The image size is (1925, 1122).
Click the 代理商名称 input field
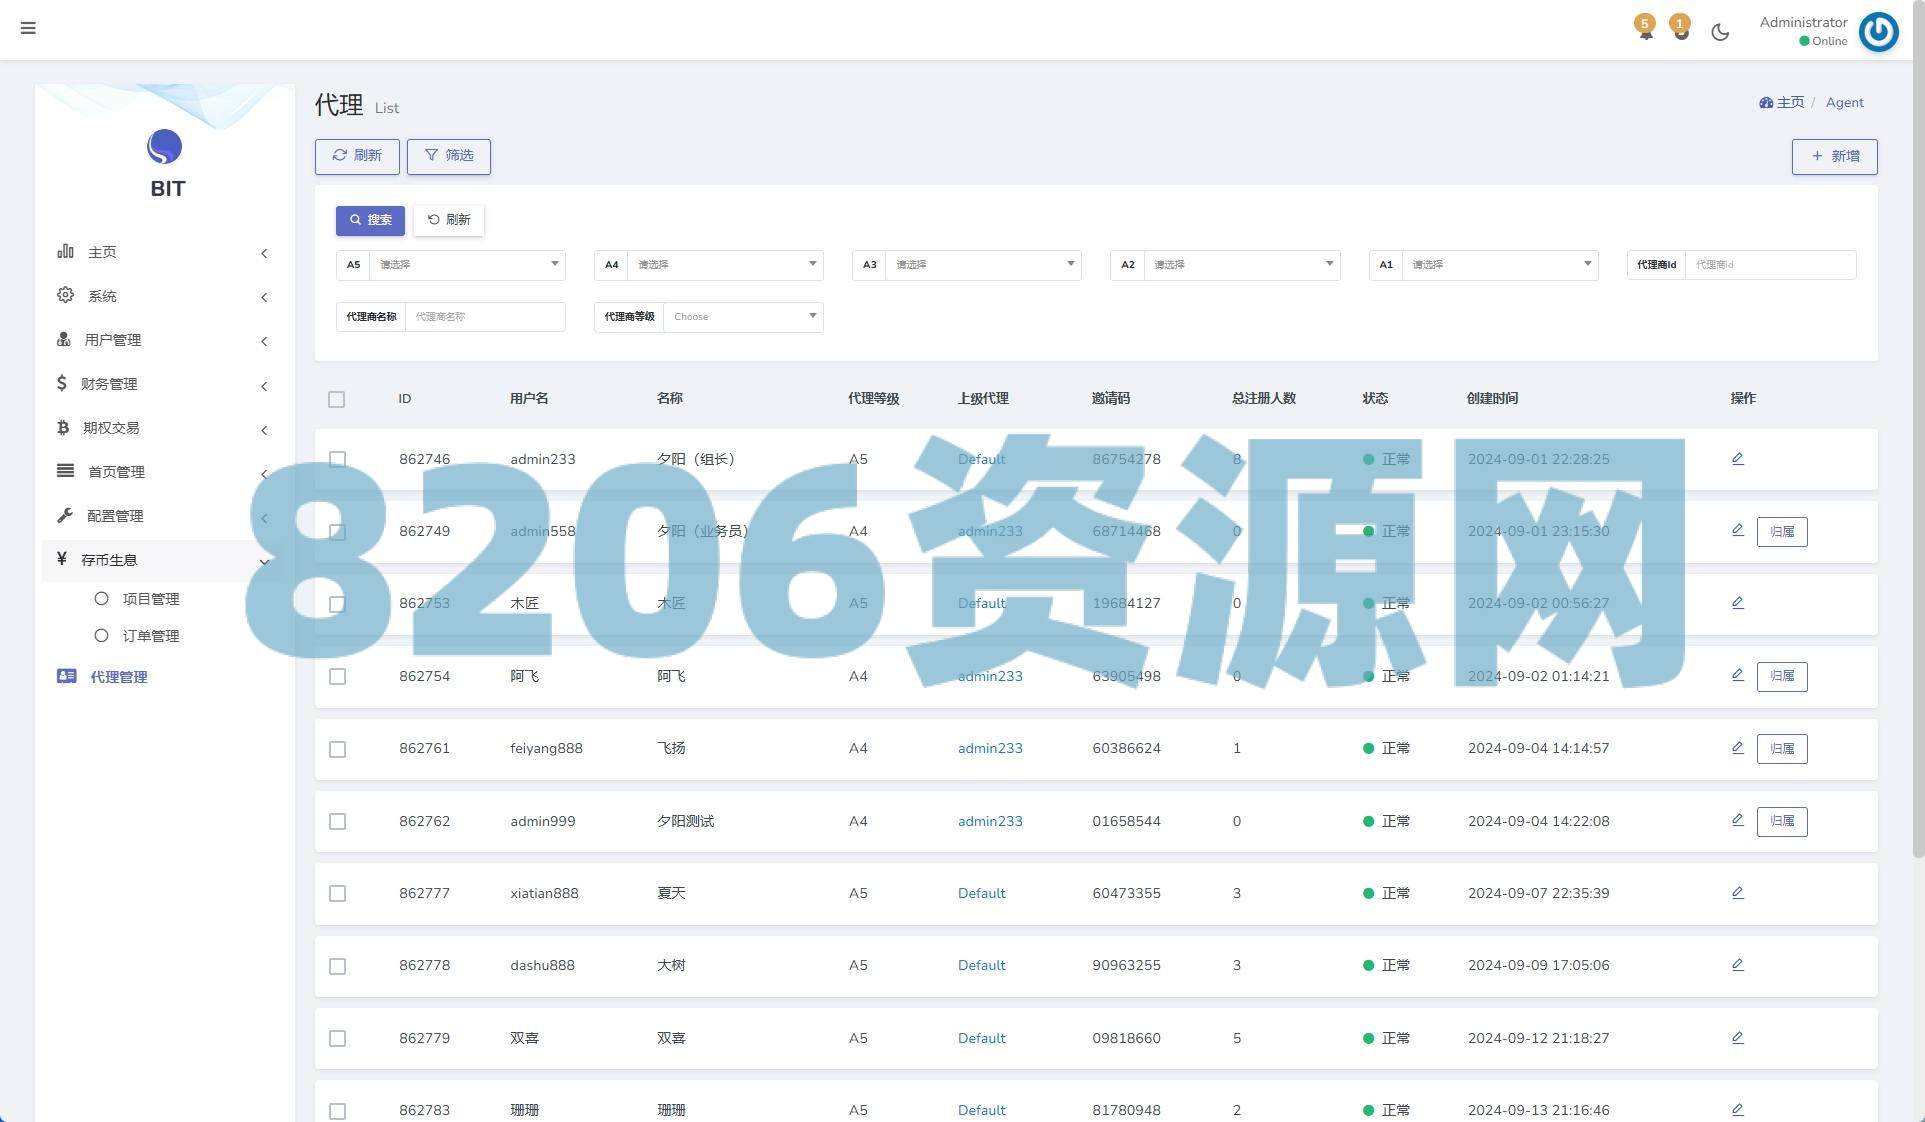click(484, 317)
